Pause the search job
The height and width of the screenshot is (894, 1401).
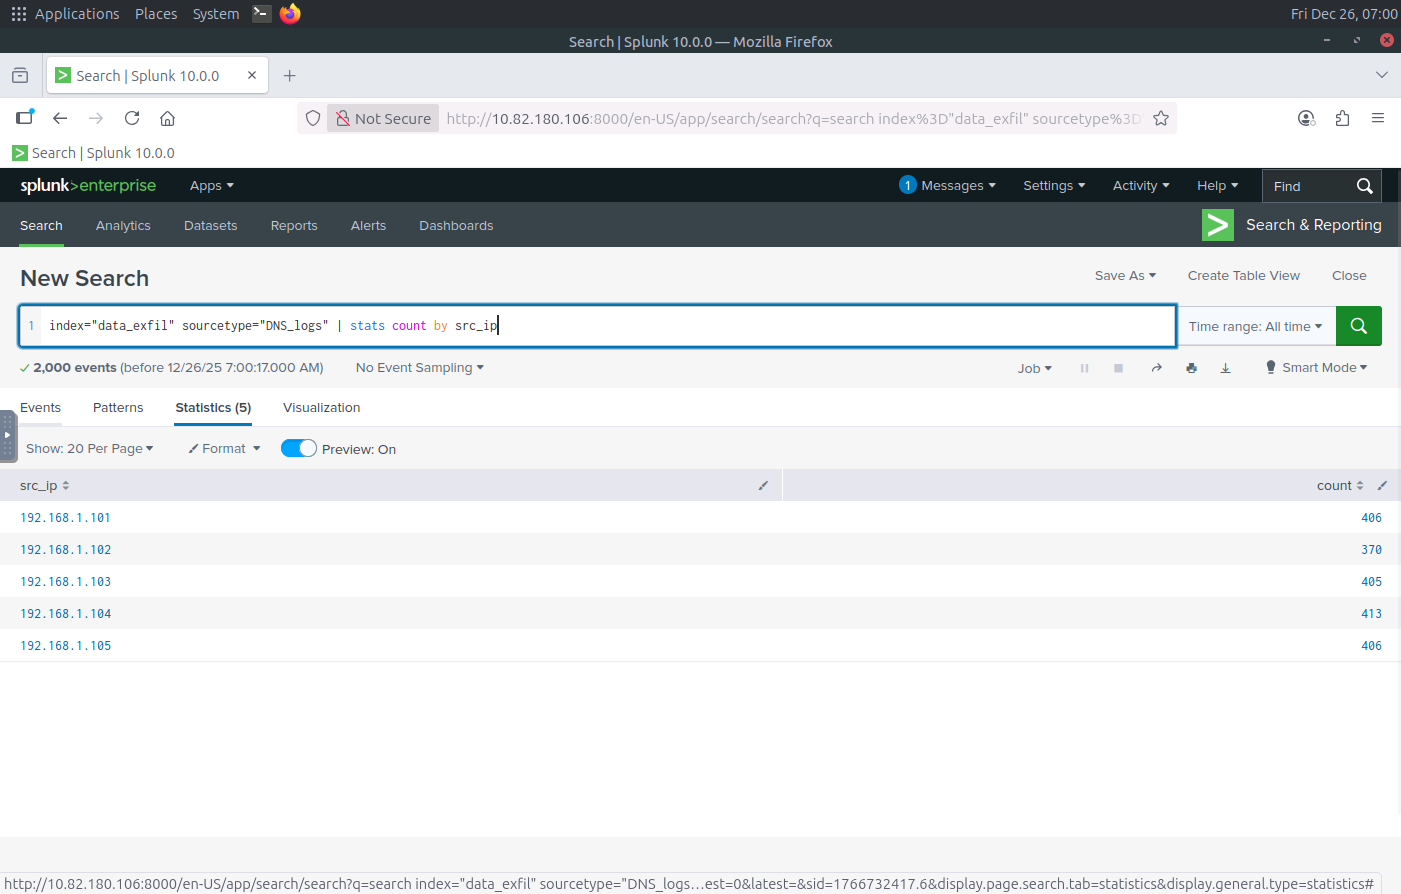point(1084,368)
